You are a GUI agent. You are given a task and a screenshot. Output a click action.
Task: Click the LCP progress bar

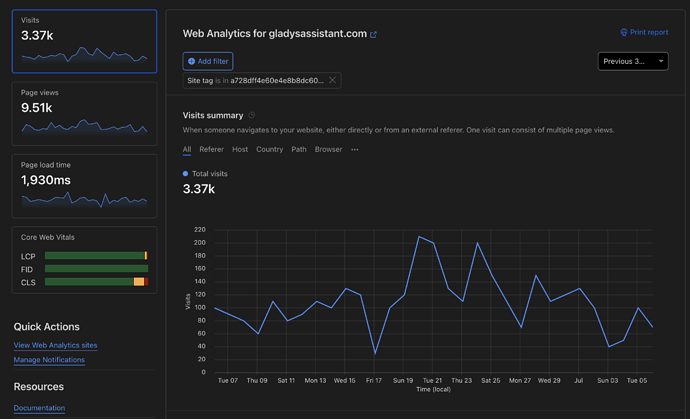coord(95,256)
